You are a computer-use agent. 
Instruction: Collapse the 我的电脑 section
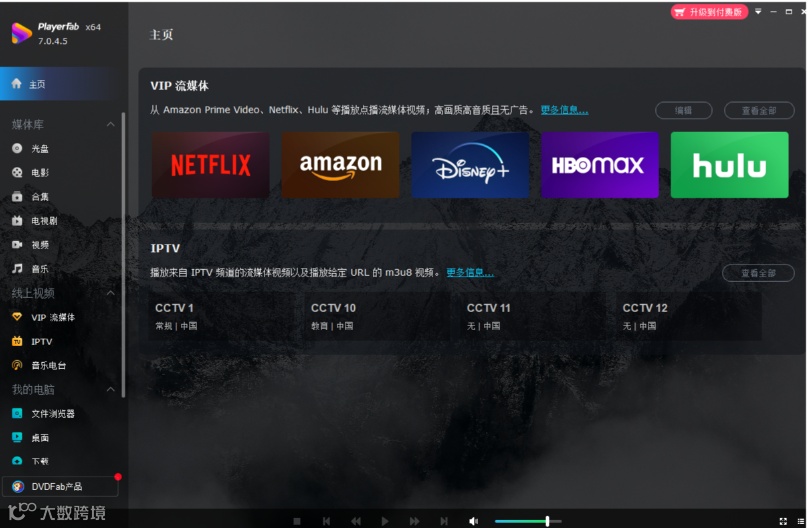coord(110,389)
